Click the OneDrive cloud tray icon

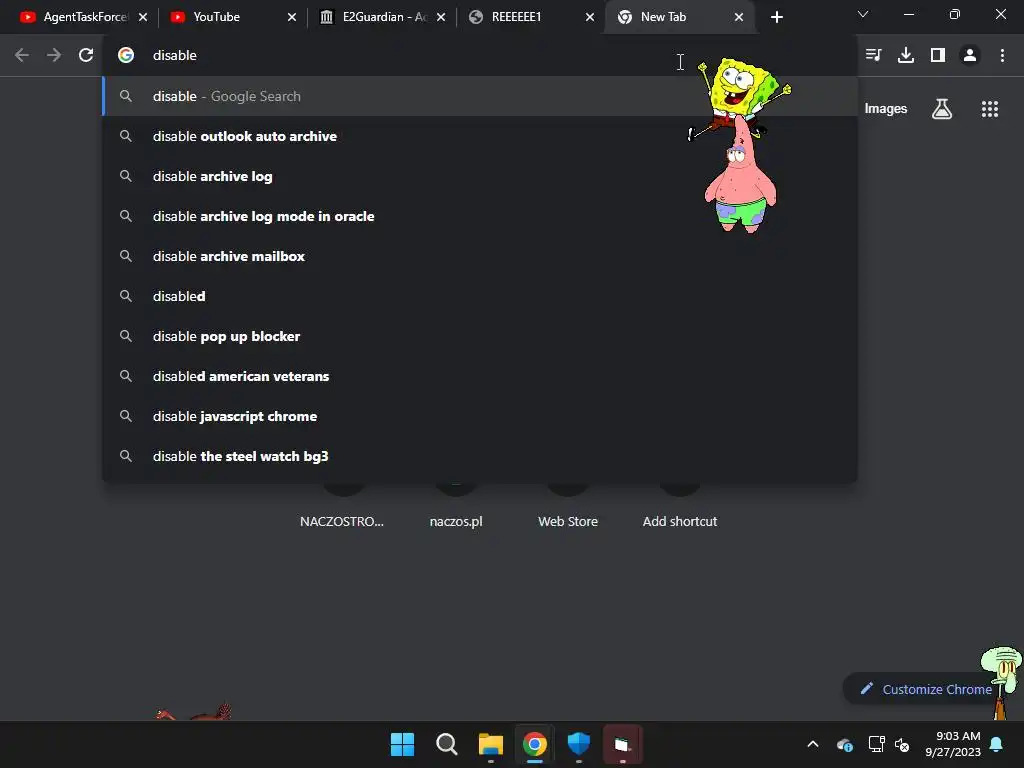pyautogui.click(x=844, y=744)
